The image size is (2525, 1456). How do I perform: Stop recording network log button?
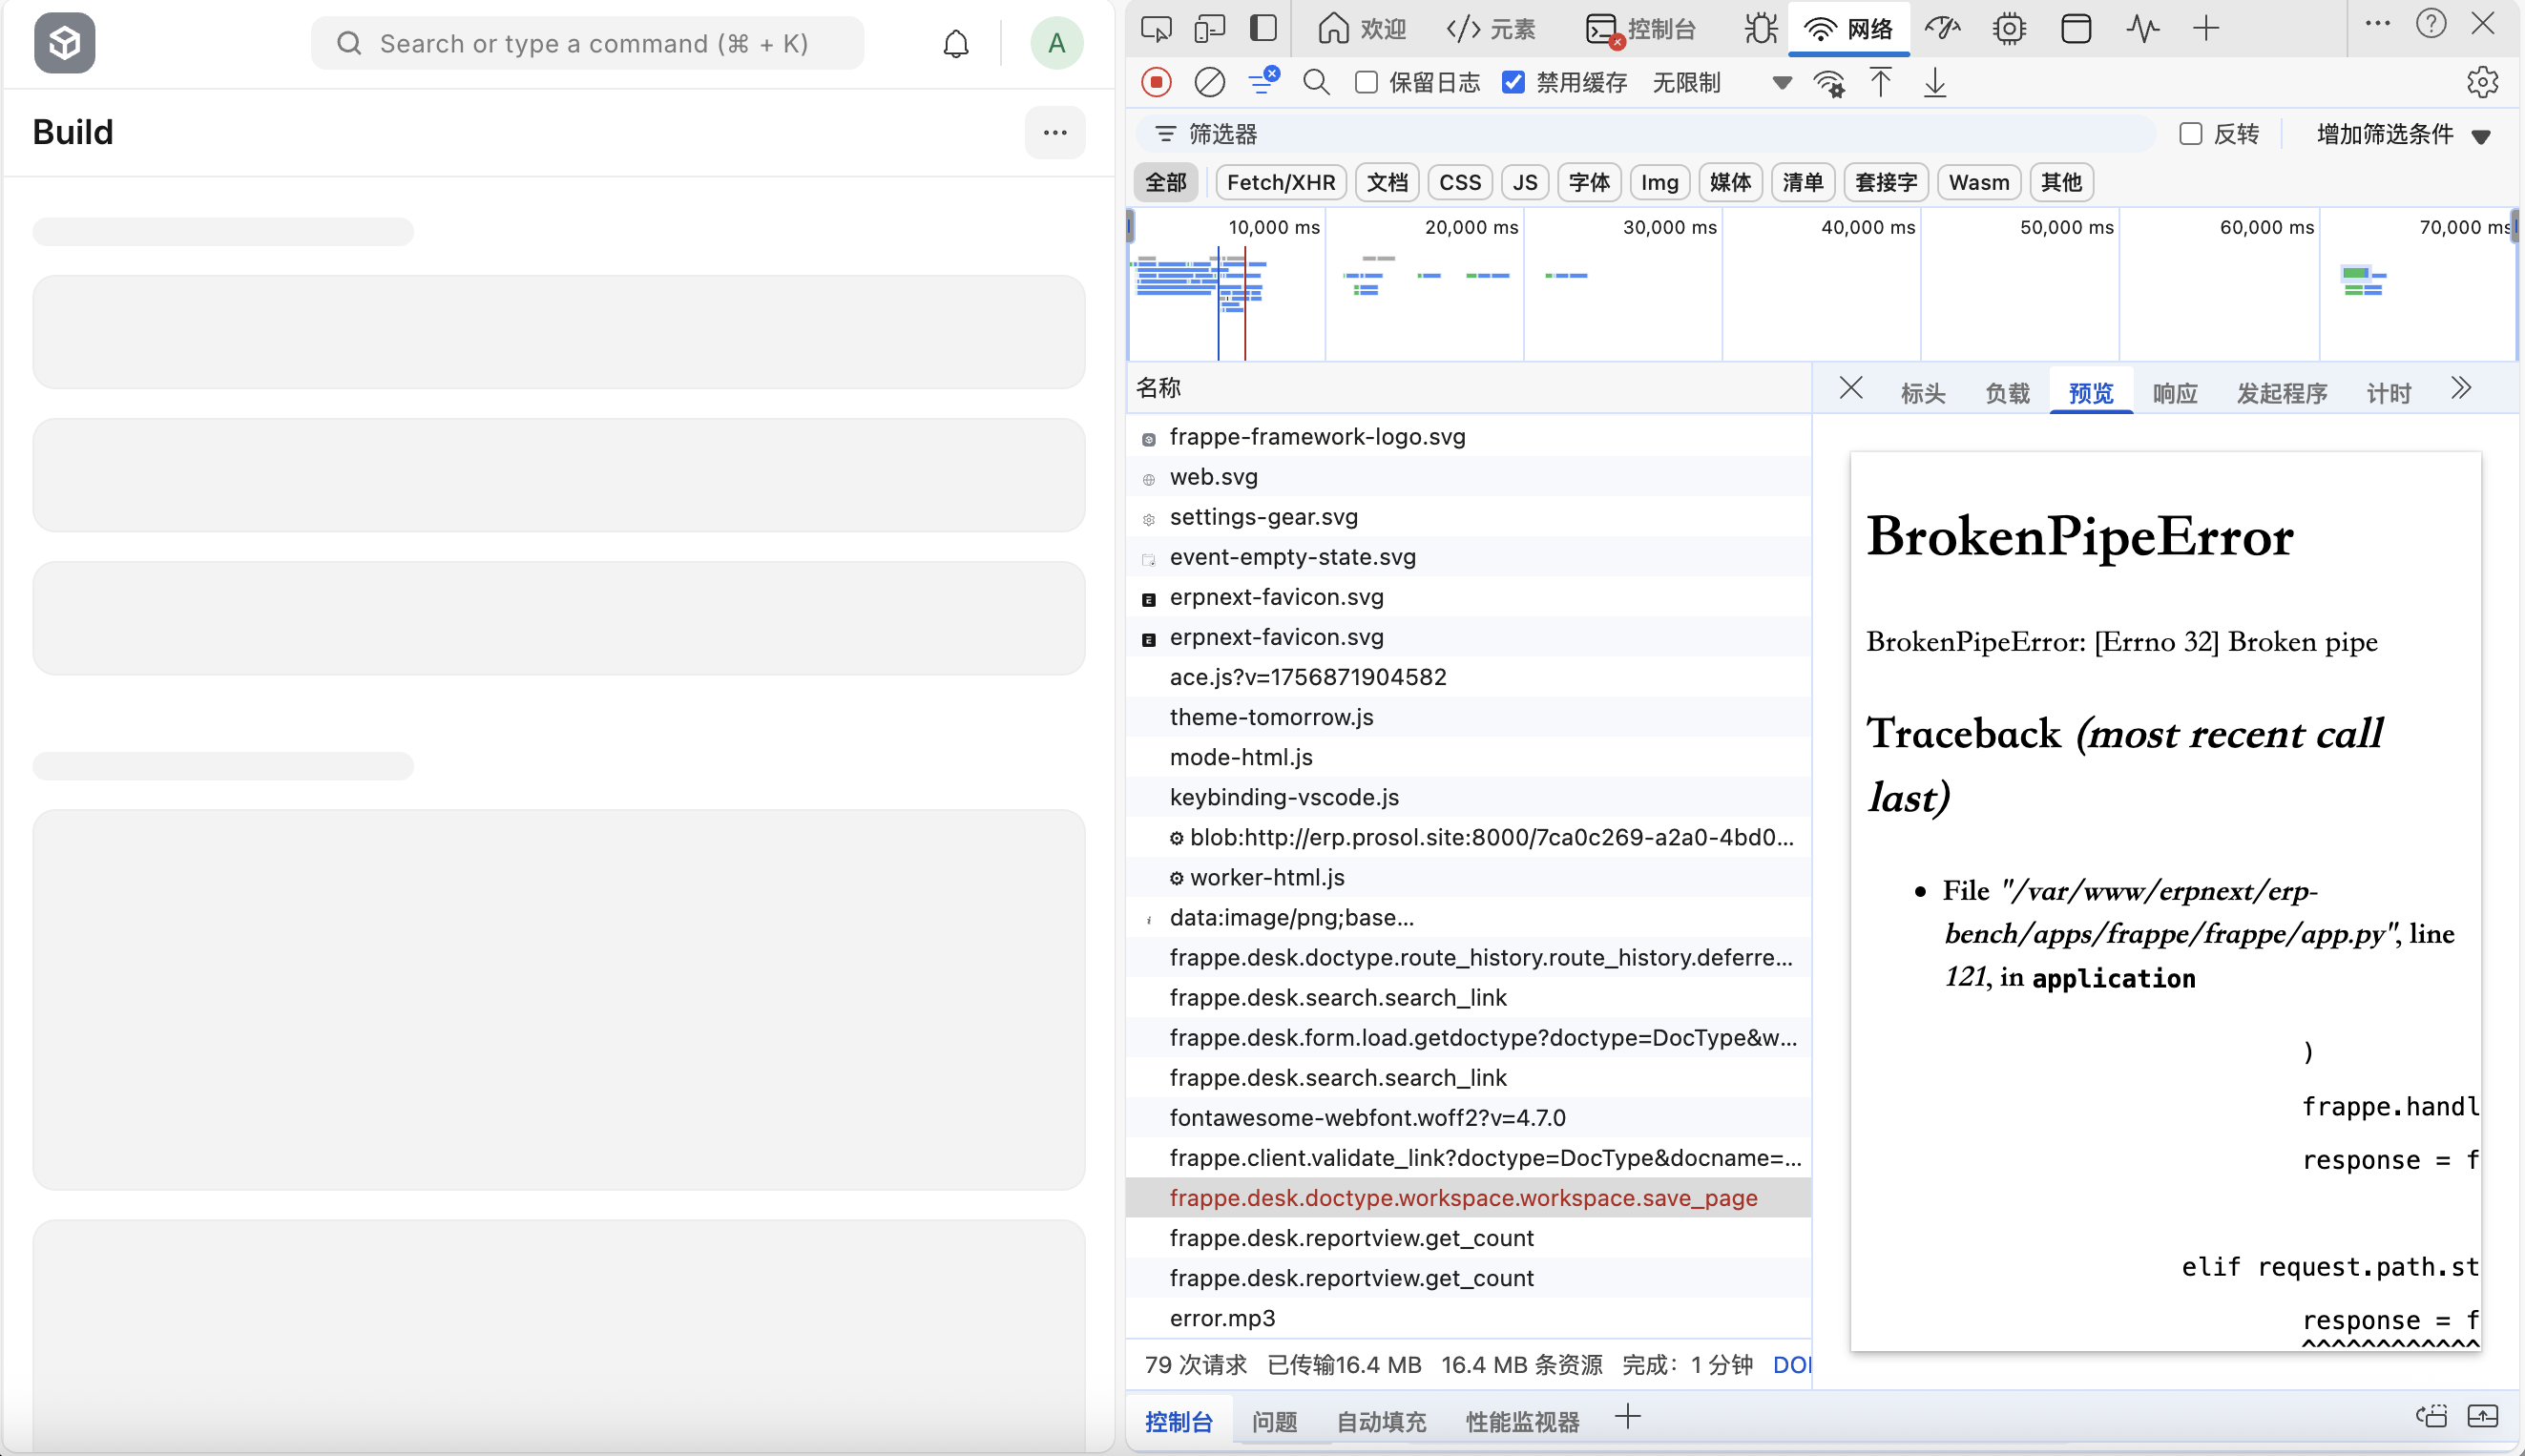pos(1156,82)
